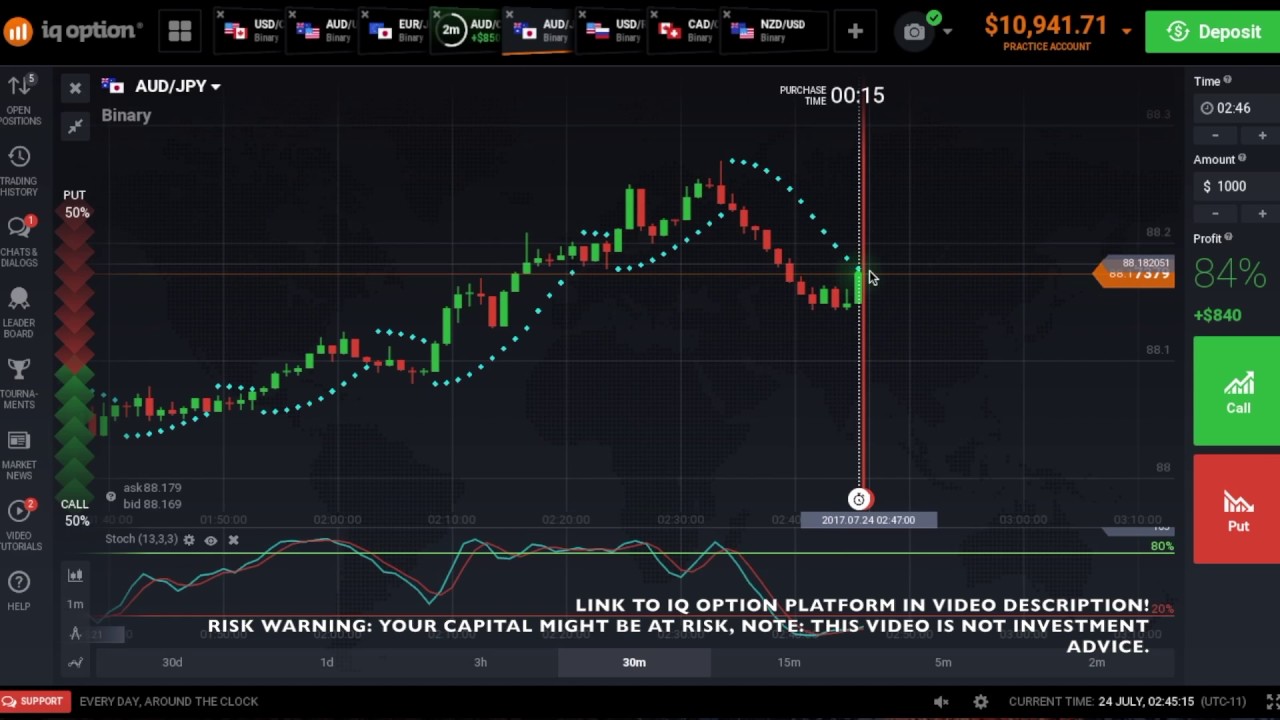Select the 5m chart time range
This screenshot has height=720, width=1280.
[x=943, y=662]
